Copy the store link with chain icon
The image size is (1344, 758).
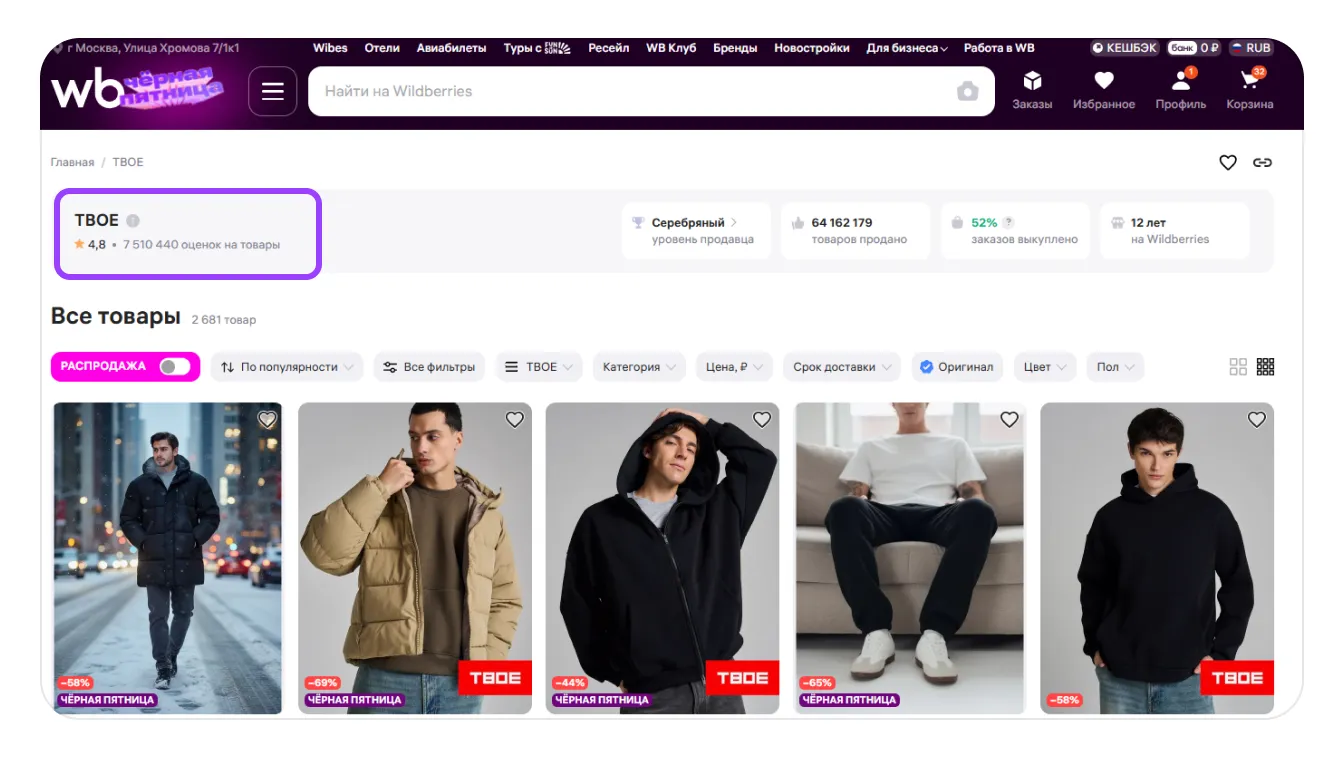point(1262,163)
